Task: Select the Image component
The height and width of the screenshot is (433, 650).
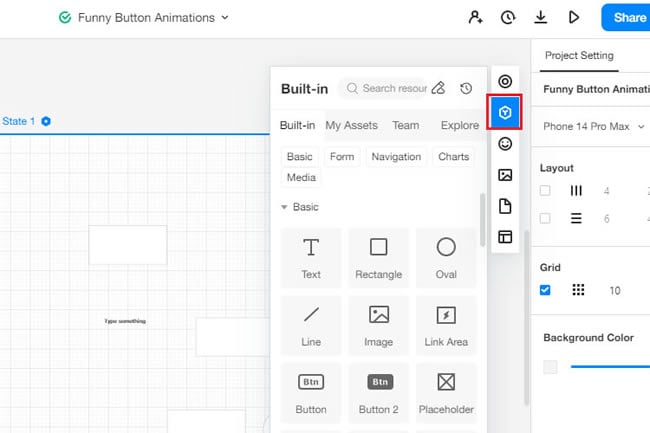Action: coord(378,325)
